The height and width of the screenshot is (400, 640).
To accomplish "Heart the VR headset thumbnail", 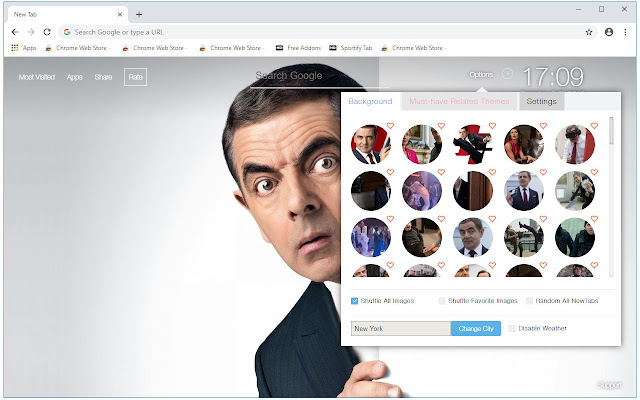I will click(594, 126).
